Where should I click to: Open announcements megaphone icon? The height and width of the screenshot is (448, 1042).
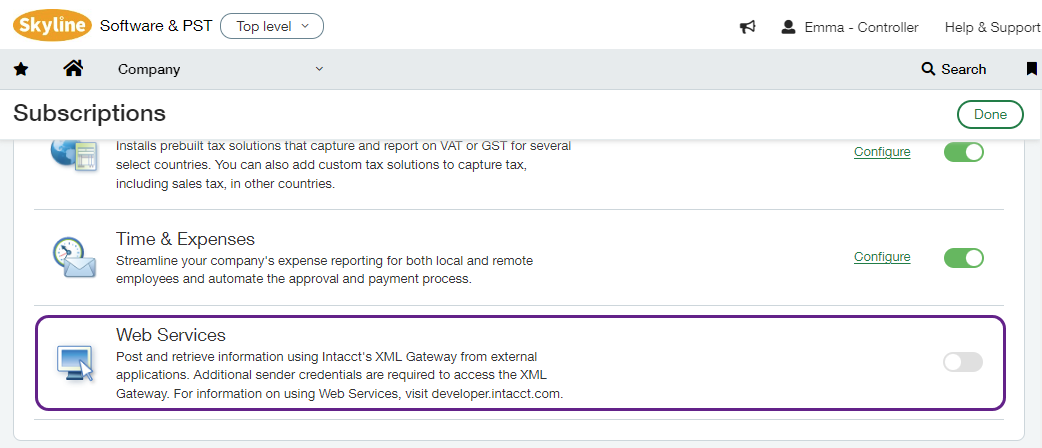tap(747, 27)
